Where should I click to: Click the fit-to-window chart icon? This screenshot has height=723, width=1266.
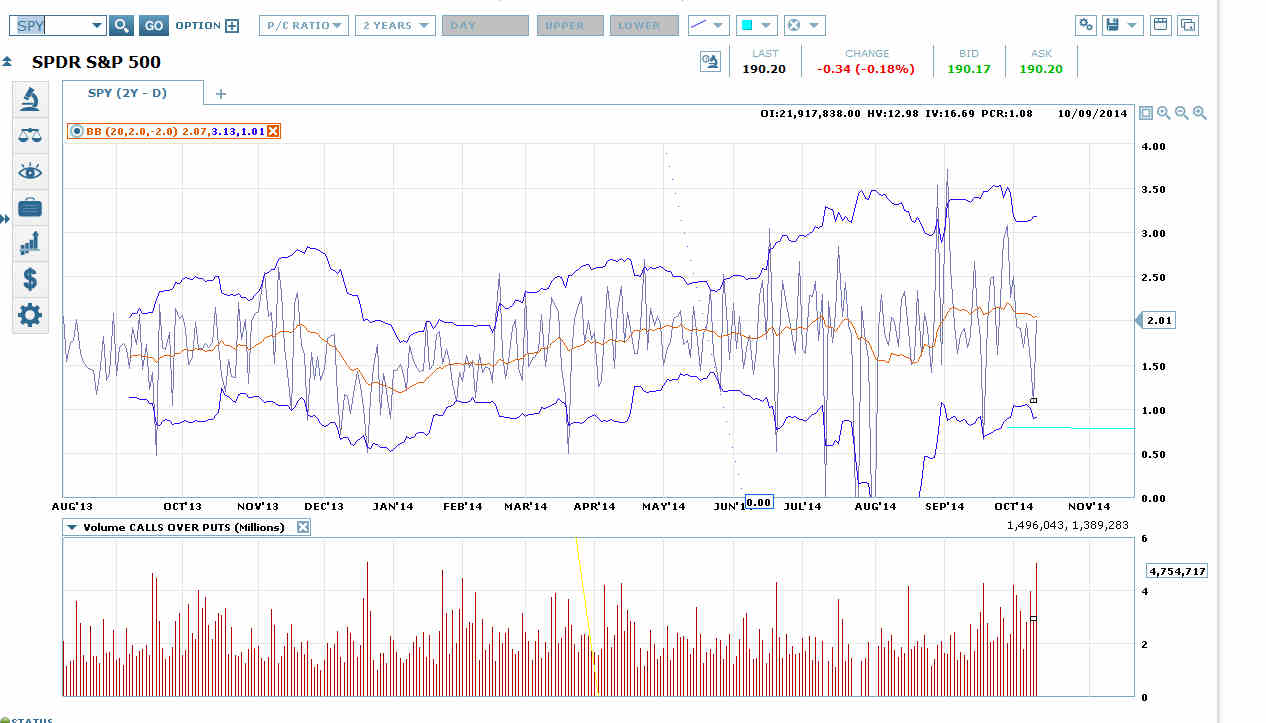[x=1146, y=113]
